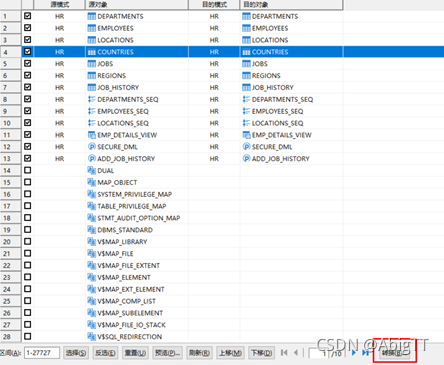Screen dimensions: 444x365
Task: Click destination schema HR in SECURE_DML row
Action: coord(214,147)
